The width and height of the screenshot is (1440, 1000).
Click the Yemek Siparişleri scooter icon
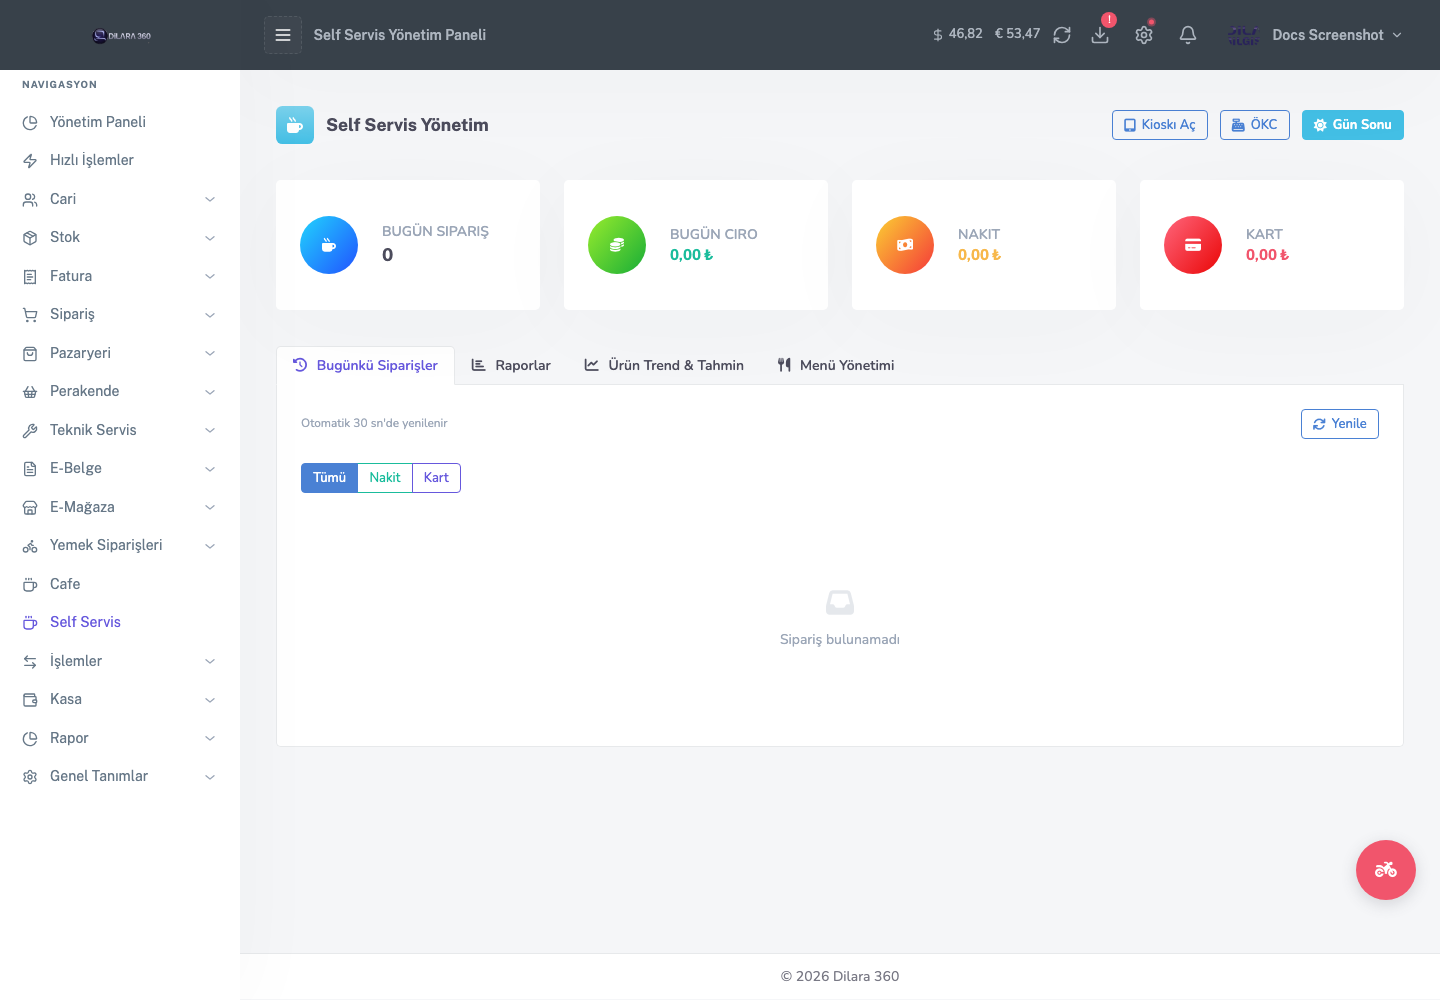(30, 546)
